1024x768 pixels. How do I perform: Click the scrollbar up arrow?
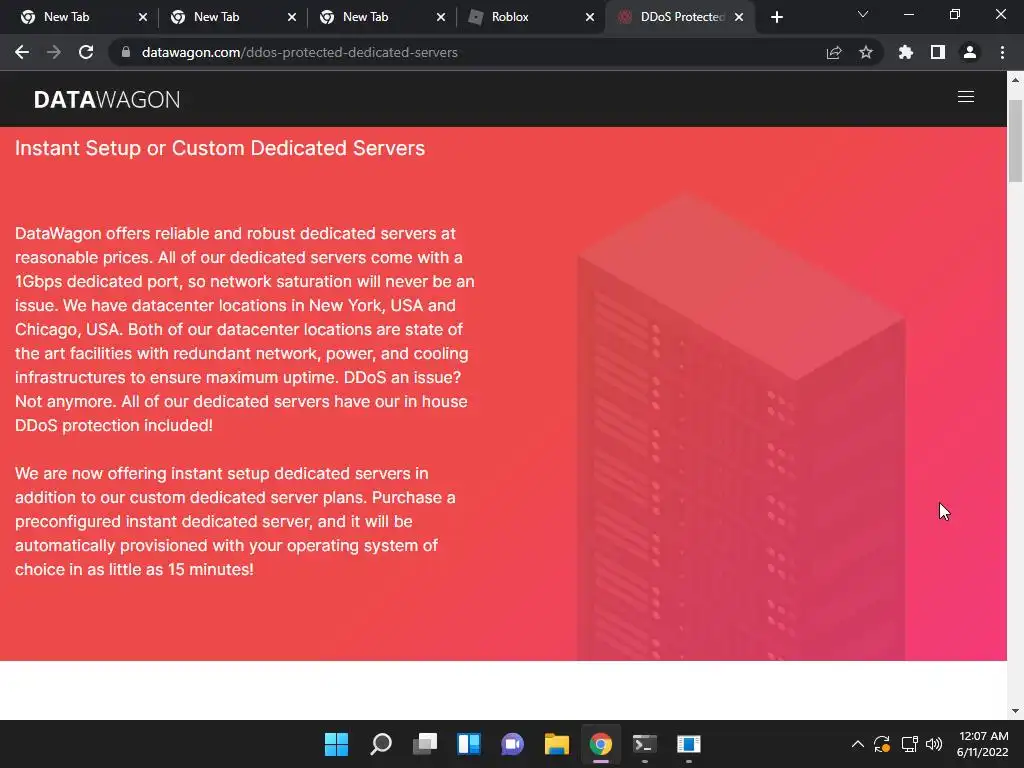pyautogui.click(x=1015, y=80)
